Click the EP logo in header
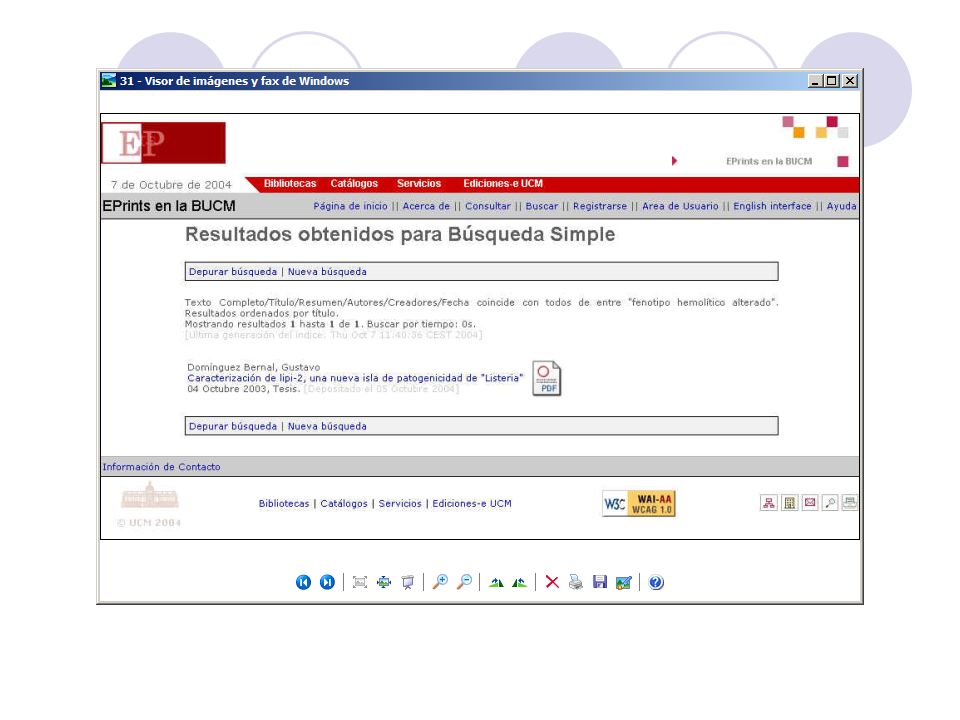The width and height of the screenshot is (960, 720). coord(163,143)
